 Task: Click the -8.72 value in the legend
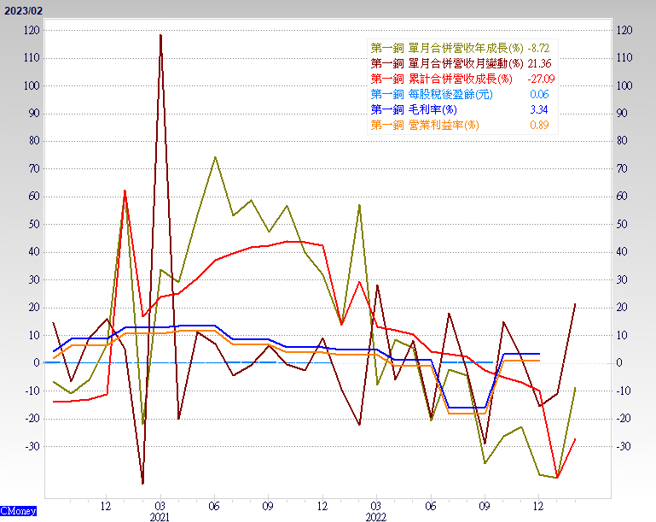pos(540,48)
